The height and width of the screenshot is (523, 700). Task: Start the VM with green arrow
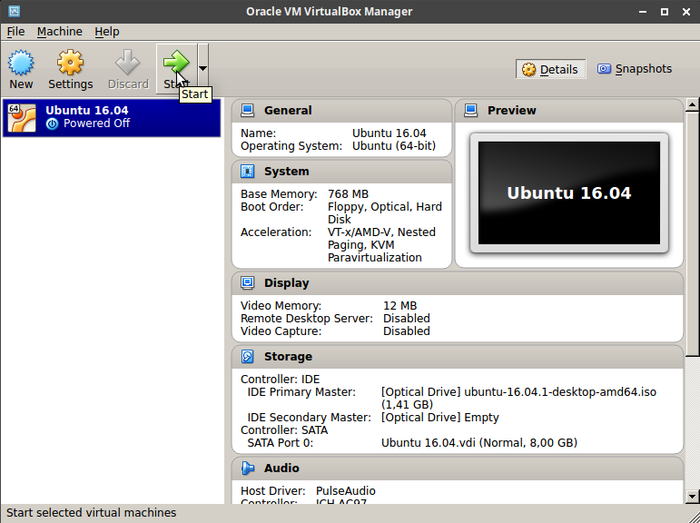[x=176, y=62]
